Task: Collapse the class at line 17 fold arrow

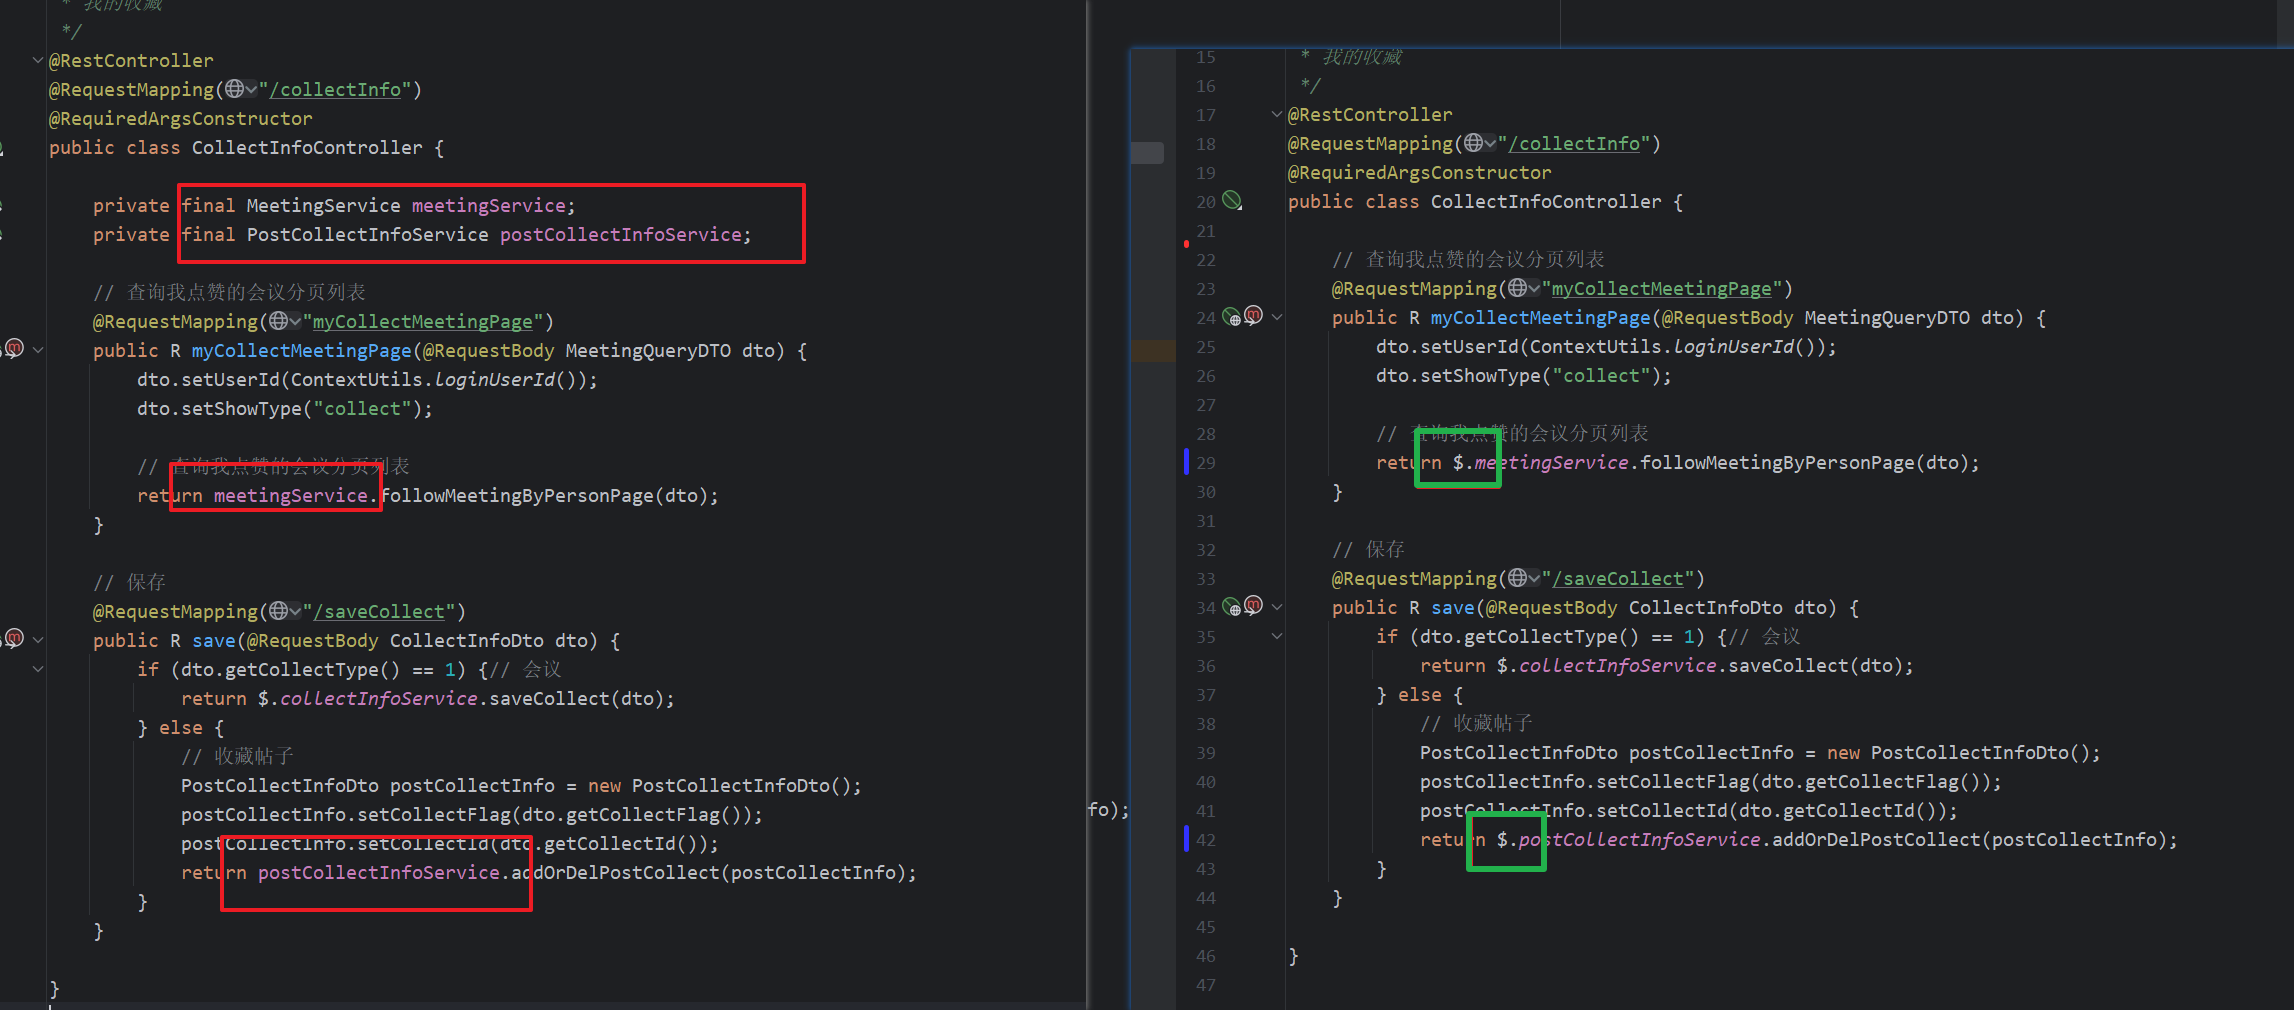Action: tap(1277, 114)
